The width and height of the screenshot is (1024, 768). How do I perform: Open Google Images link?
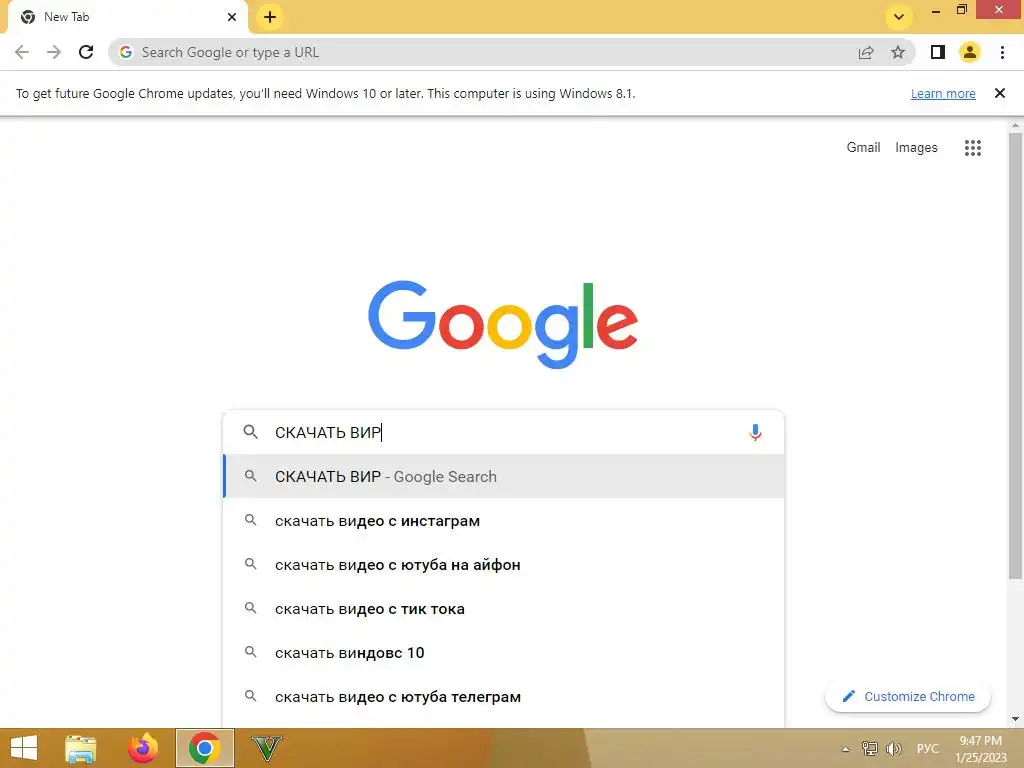(916, 148)
